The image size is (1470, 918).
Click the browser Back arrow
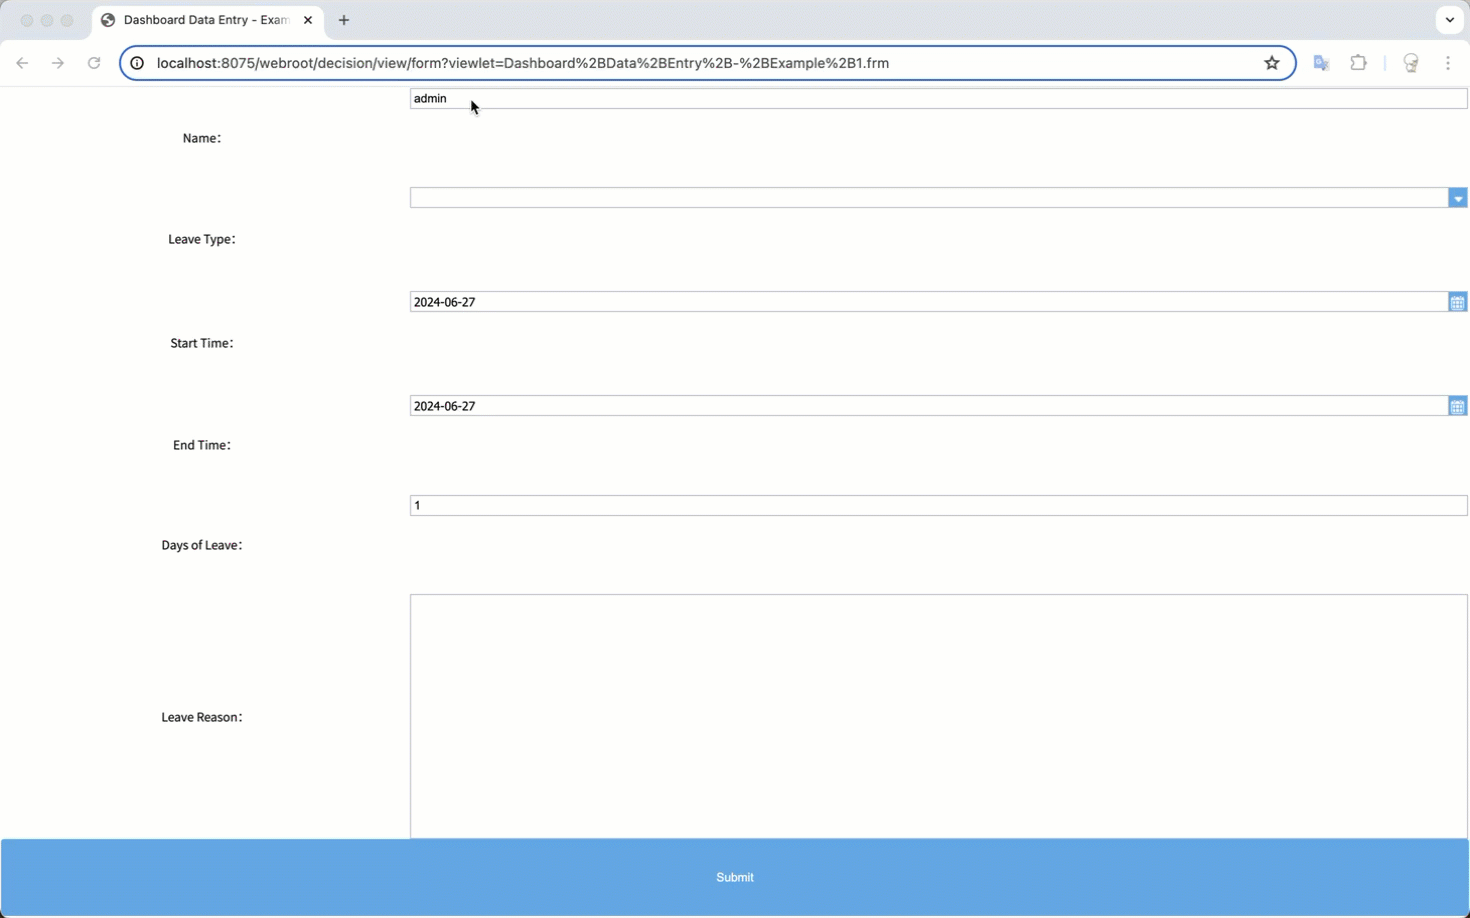click(22, 62)
